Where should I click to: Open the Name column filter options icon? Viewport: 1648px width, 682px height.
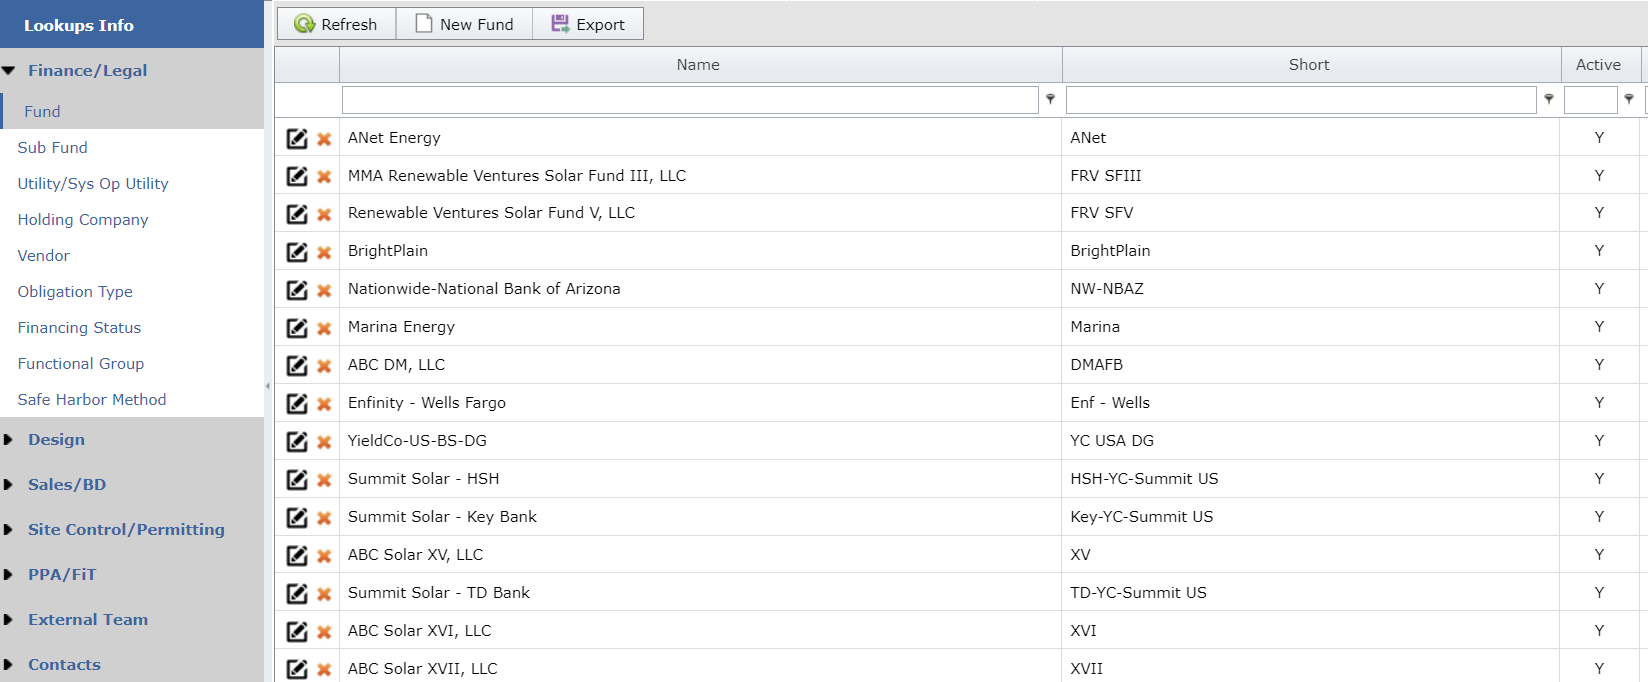(x=1050, y=99)
